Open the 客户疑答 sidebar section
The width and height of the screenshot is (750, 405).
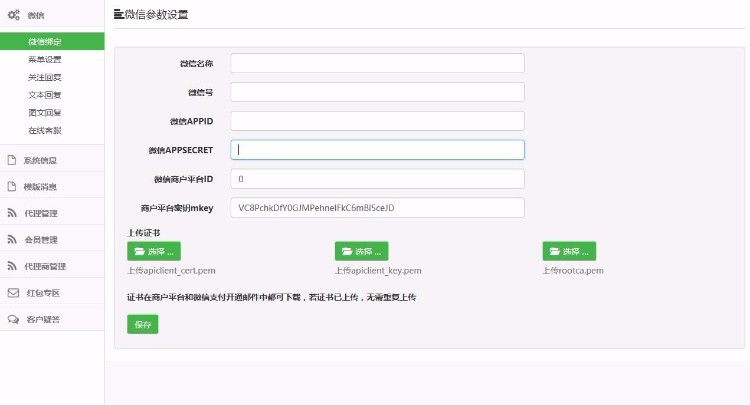tap(52, 319)
